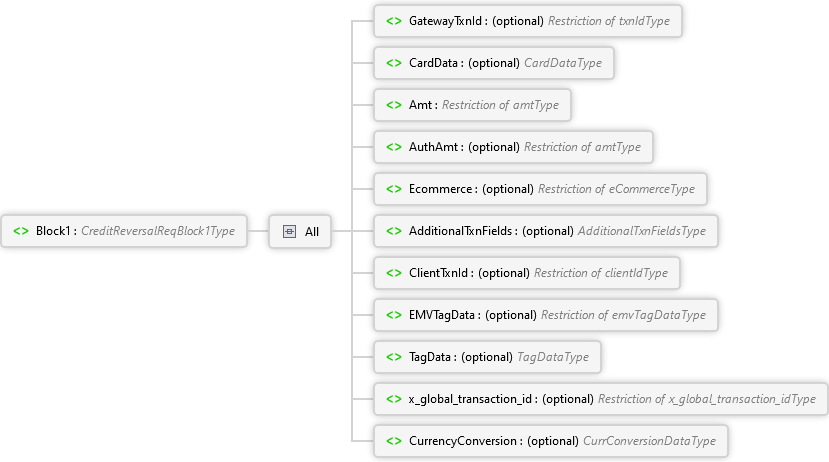The width and height of the screenshot is (829, 462).
Task: Click the element icon next to Amt
Action: click(x=394, y=105)
